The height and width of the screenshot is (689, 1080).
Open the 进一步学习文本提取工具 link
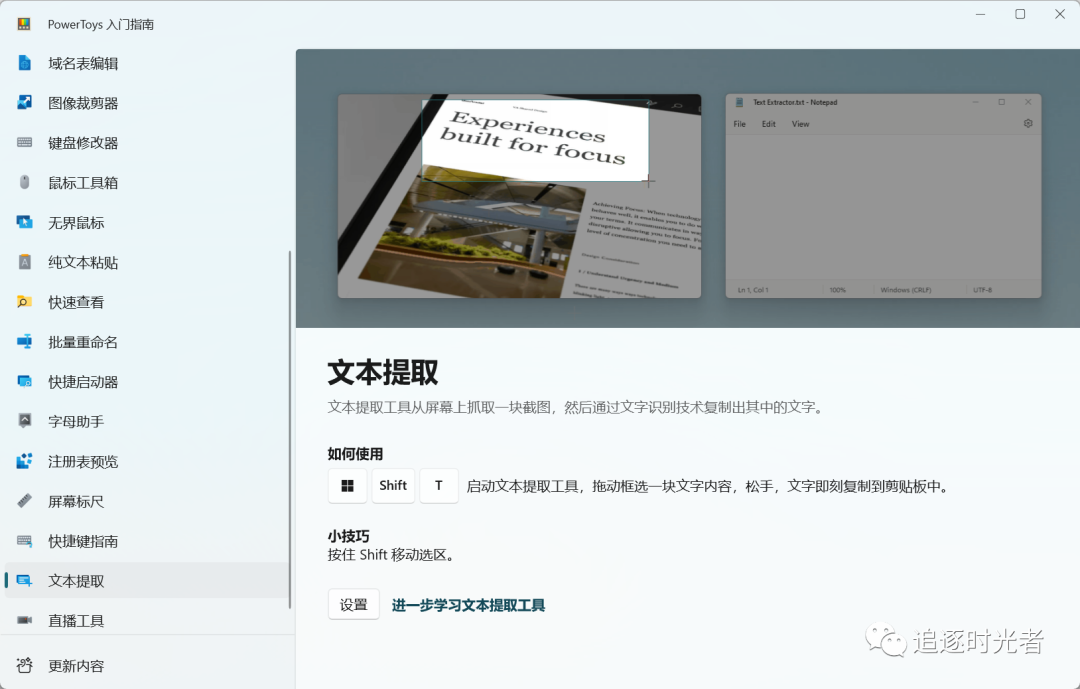click(x=467, y=605)
